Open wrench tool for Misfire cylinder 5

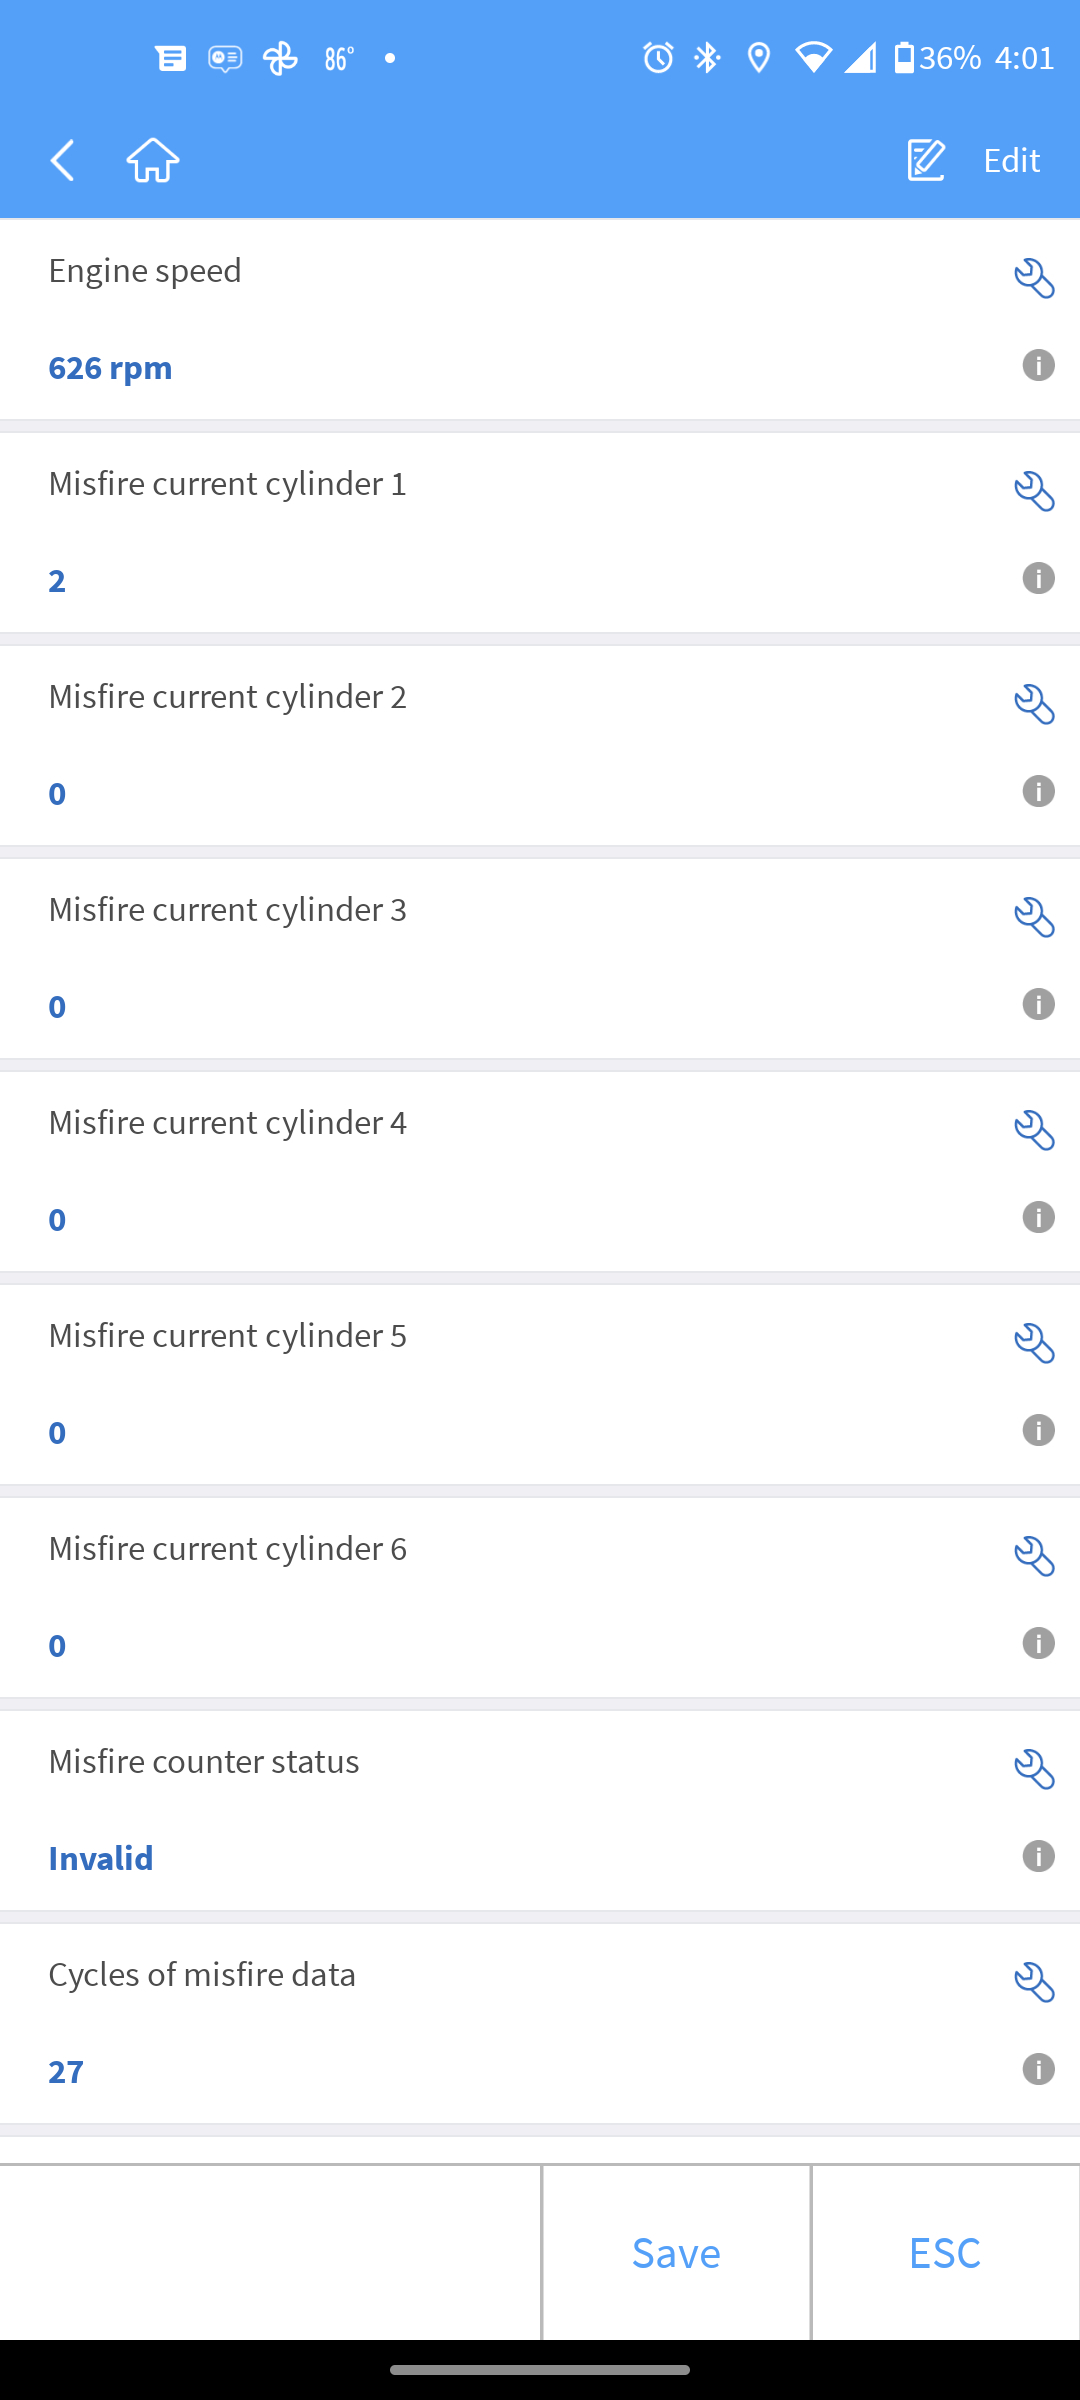tap(1034, 1344)
